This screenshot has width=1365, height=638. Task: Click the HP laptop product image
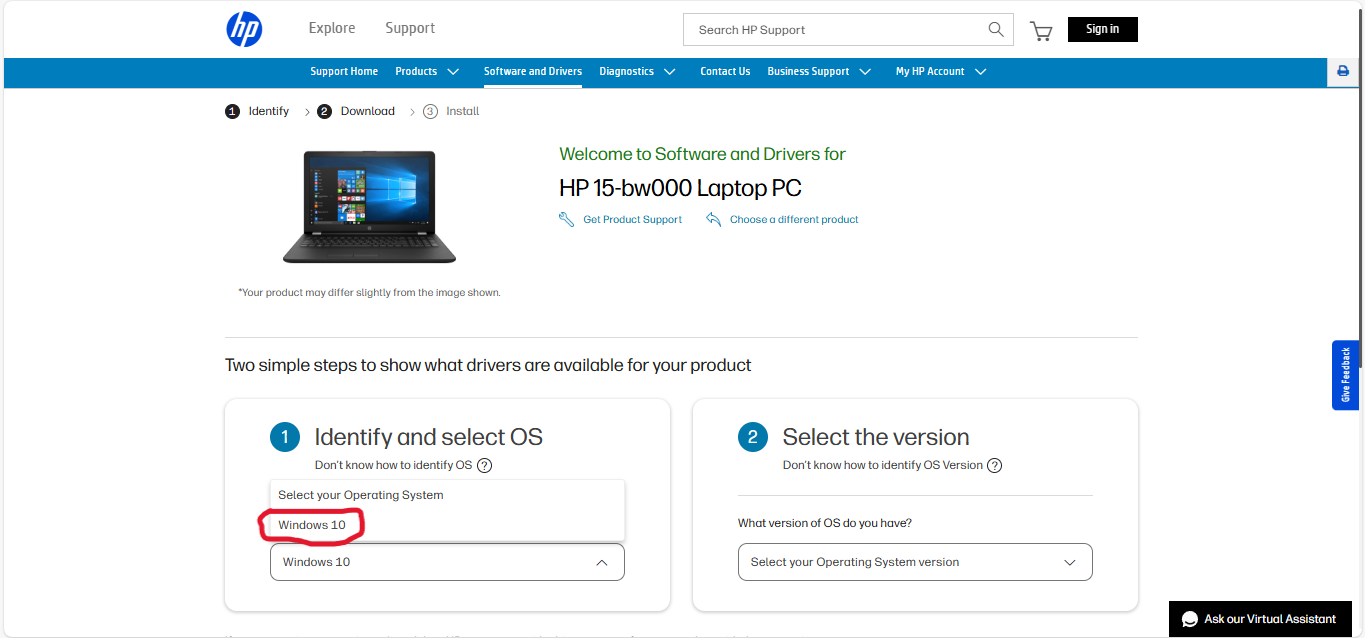[369, 207]
